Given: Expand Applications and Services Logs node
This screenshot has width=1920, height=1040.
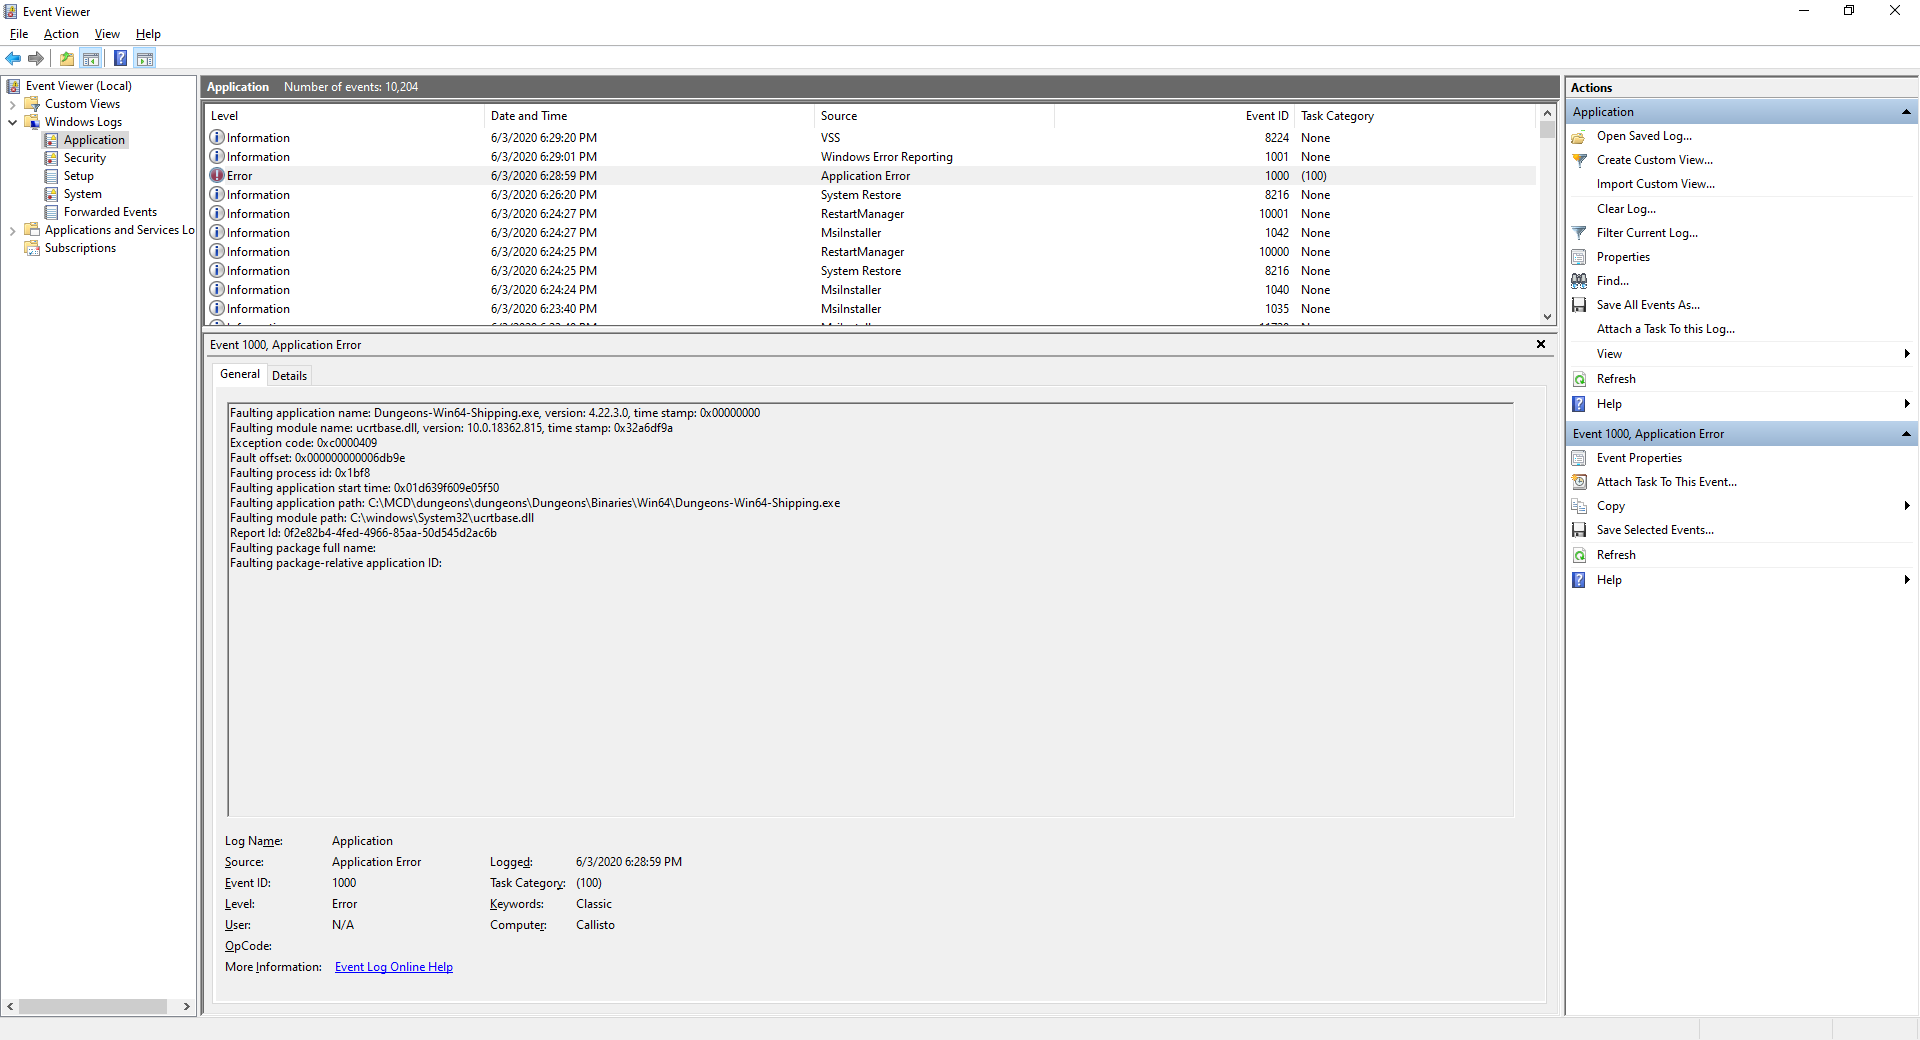Looking at the screenshot, I should click(12, 230).
